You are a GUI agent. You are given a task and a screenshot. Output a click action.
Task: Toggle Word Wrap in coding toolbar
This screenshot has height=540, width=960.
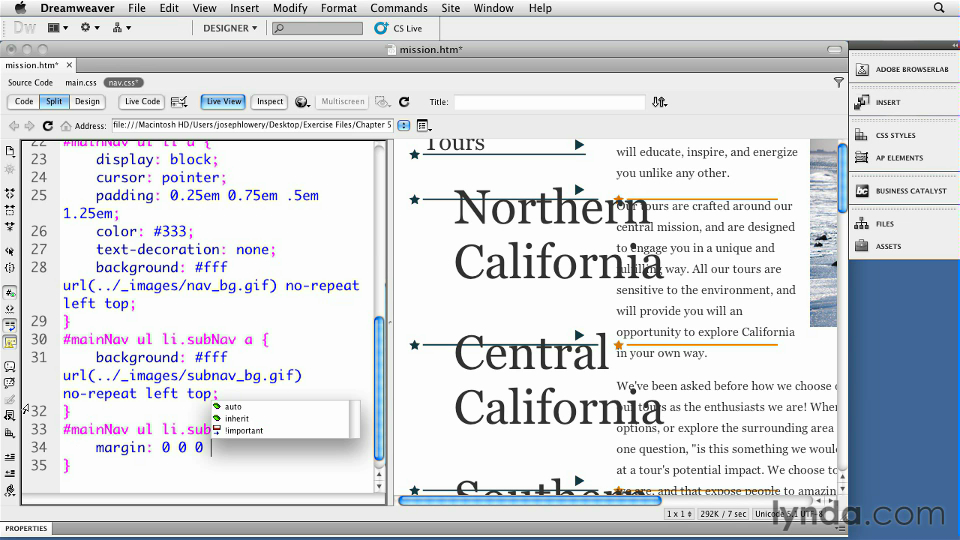point(10,325)
